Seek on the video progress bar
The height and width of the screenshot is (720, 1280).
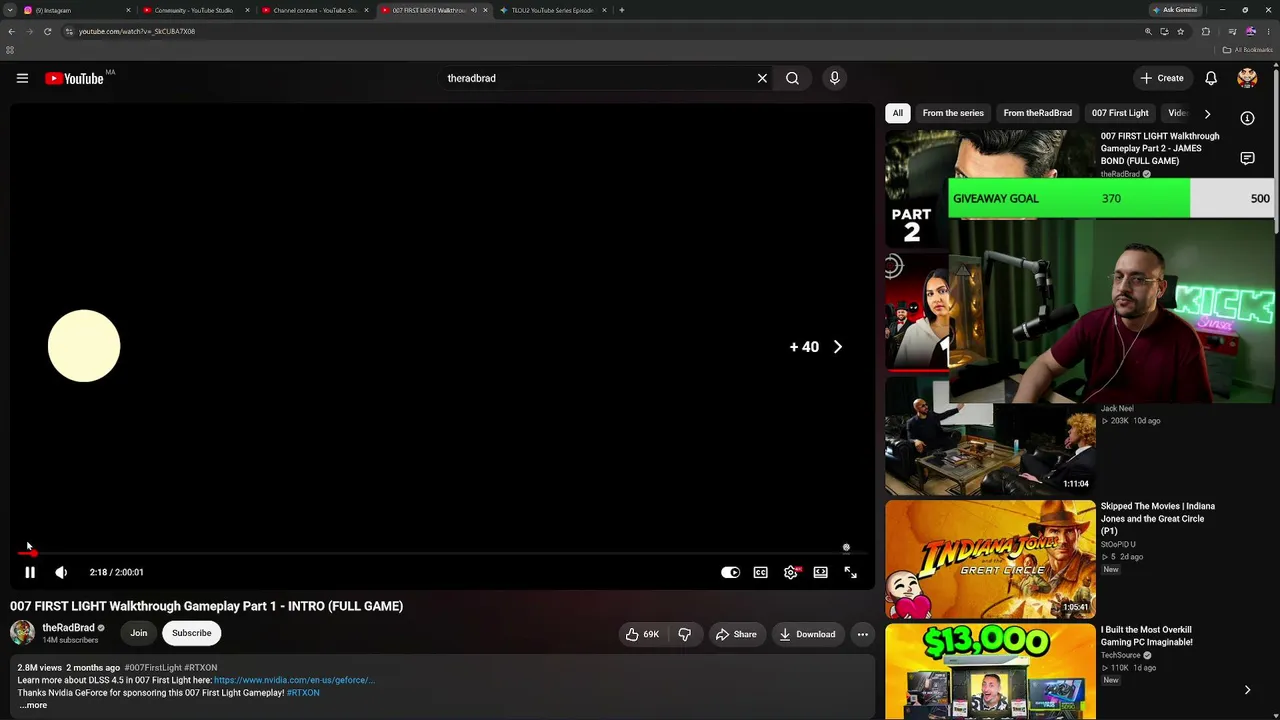click(442, 552)
